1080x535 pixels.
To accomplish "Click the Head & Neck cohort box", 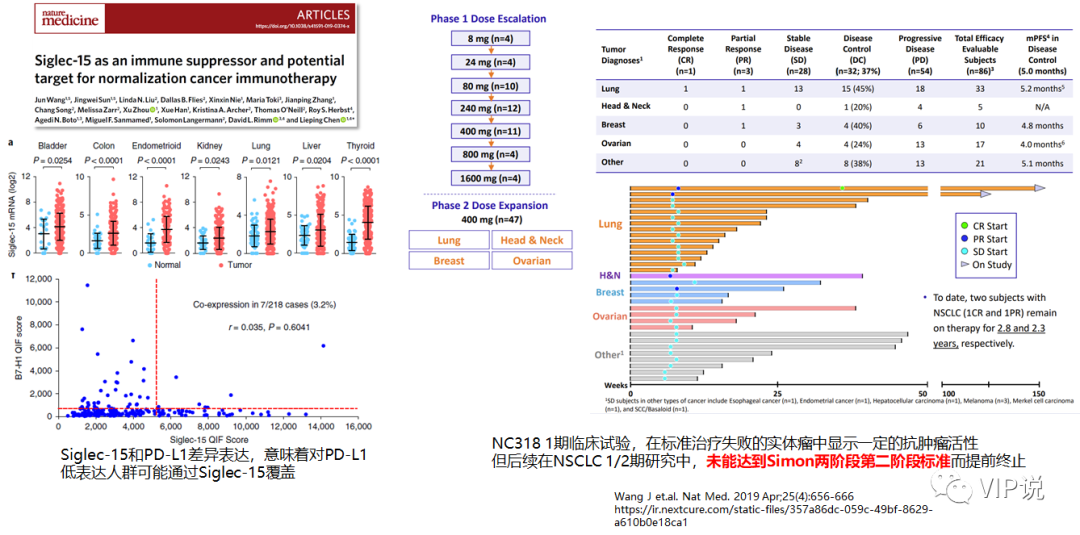I will point(532,240).
